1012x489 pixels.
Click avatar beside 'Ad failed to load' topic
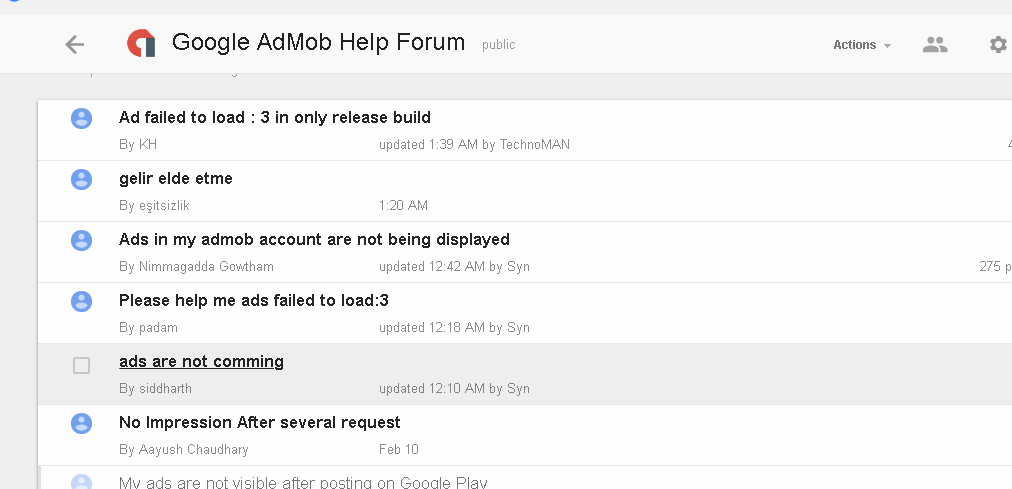[x=81, y=119]
